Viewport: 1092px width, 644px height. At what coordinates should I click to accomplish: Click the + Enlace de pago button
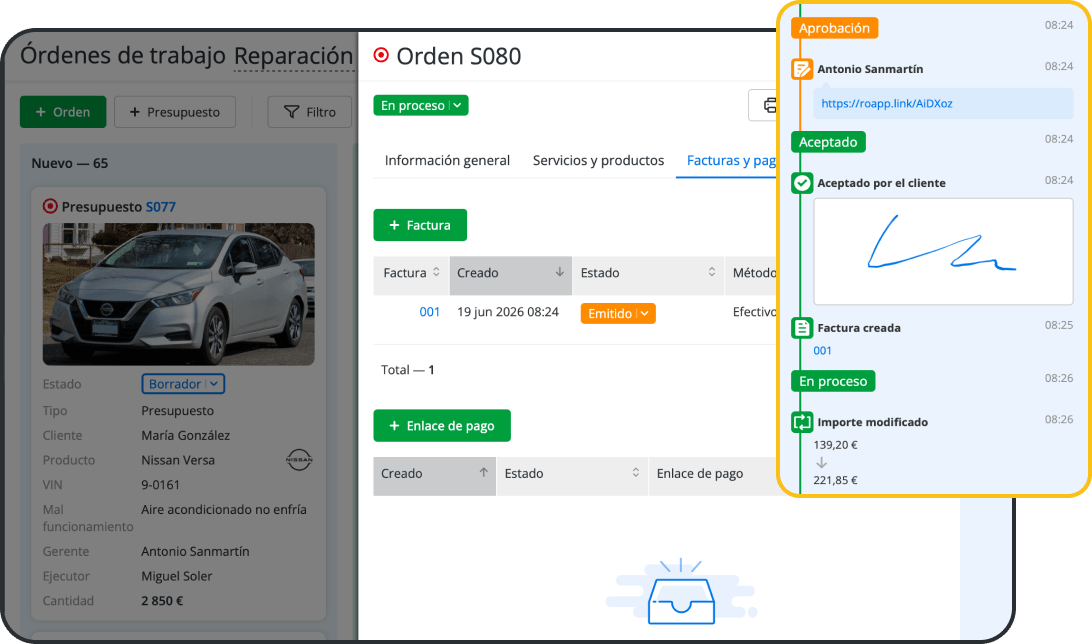pos(442,425)
